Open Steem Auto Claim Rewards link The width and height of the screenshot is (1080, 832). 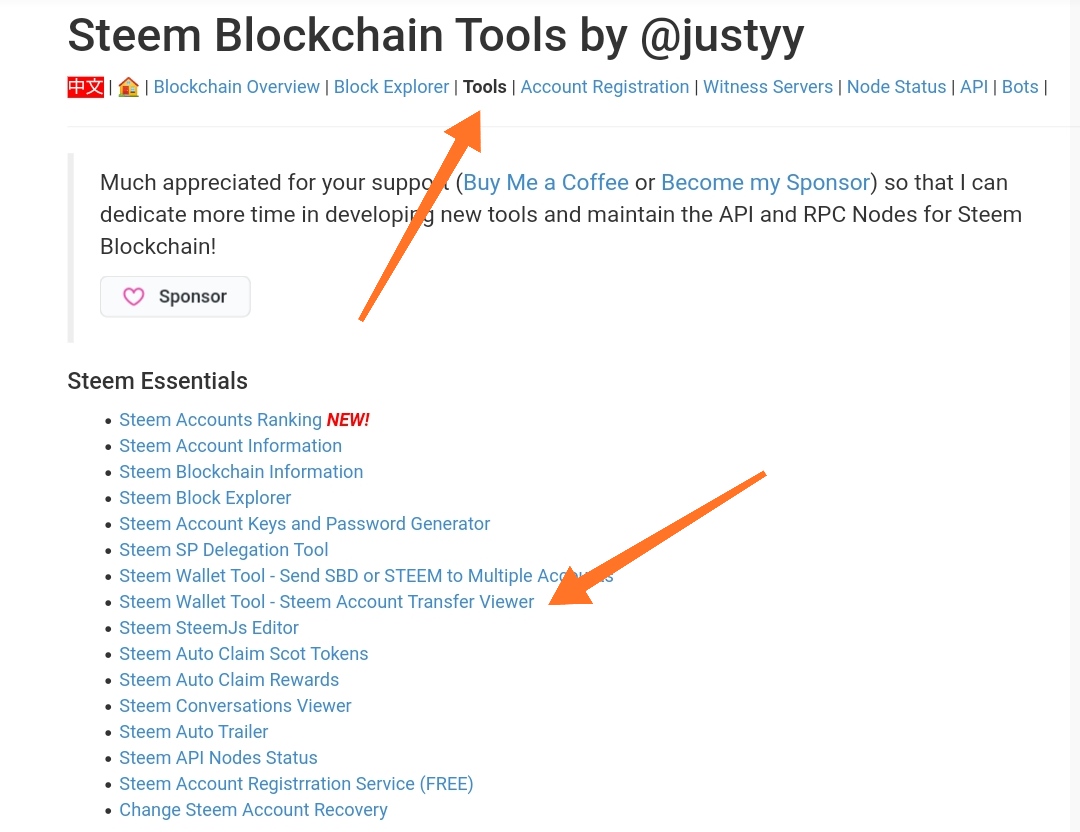point(229,680)
